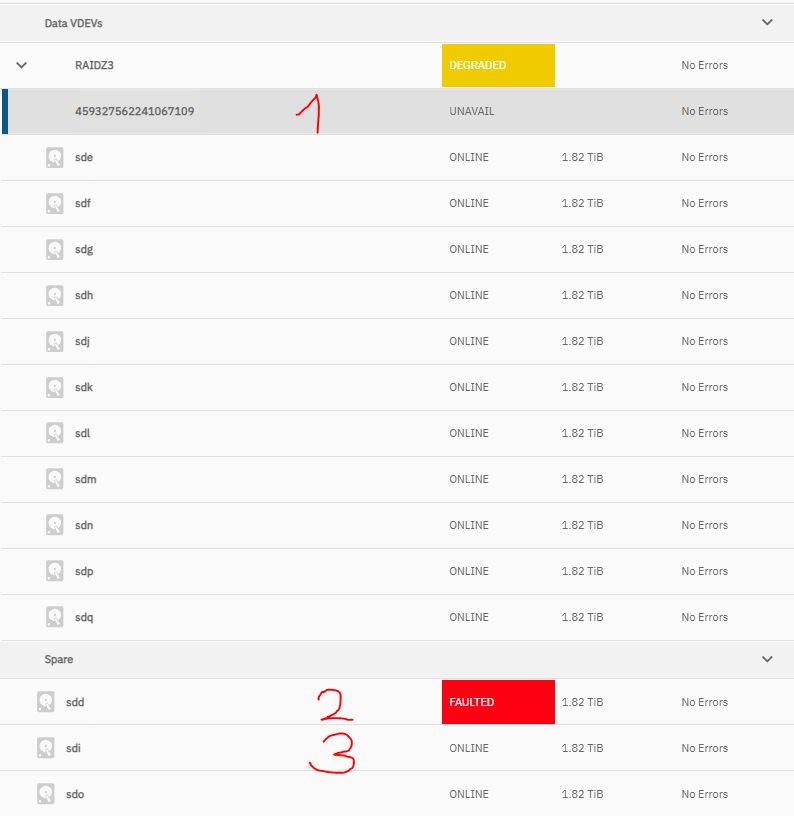Screen dimensions: 794x816
Task: Select the sdj disk name
Action: [82, 341]
